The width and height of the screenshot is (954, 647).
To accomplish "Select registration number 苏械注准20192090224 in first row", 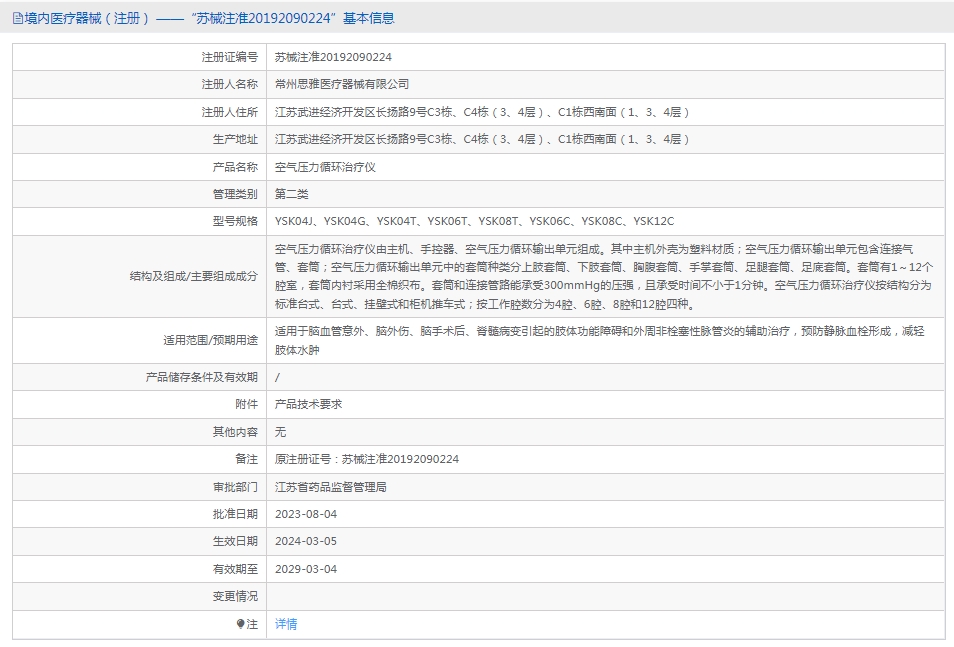I will pos(333,58).
